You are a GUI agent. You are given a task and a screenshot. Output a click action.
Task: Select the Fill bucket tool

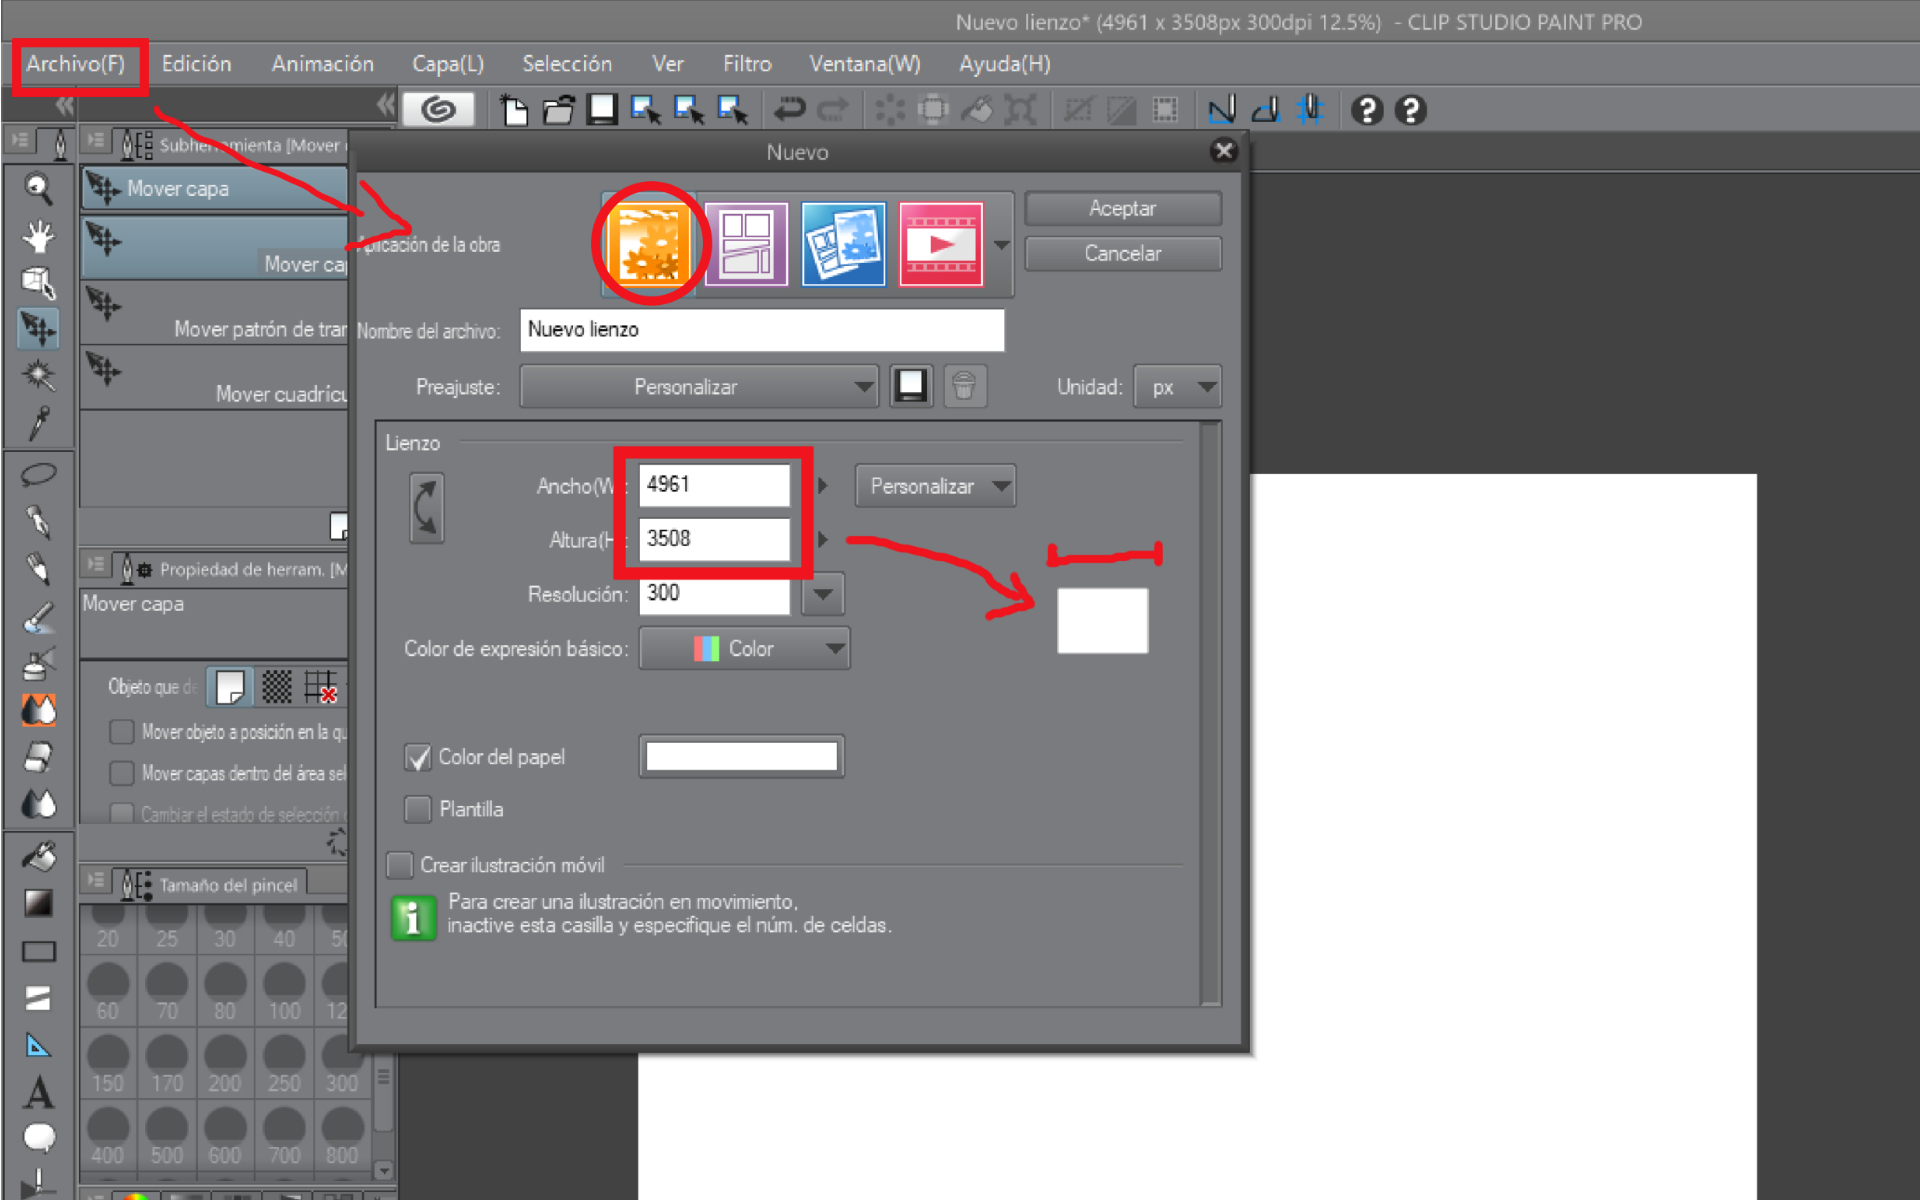(x=38, y=856)
